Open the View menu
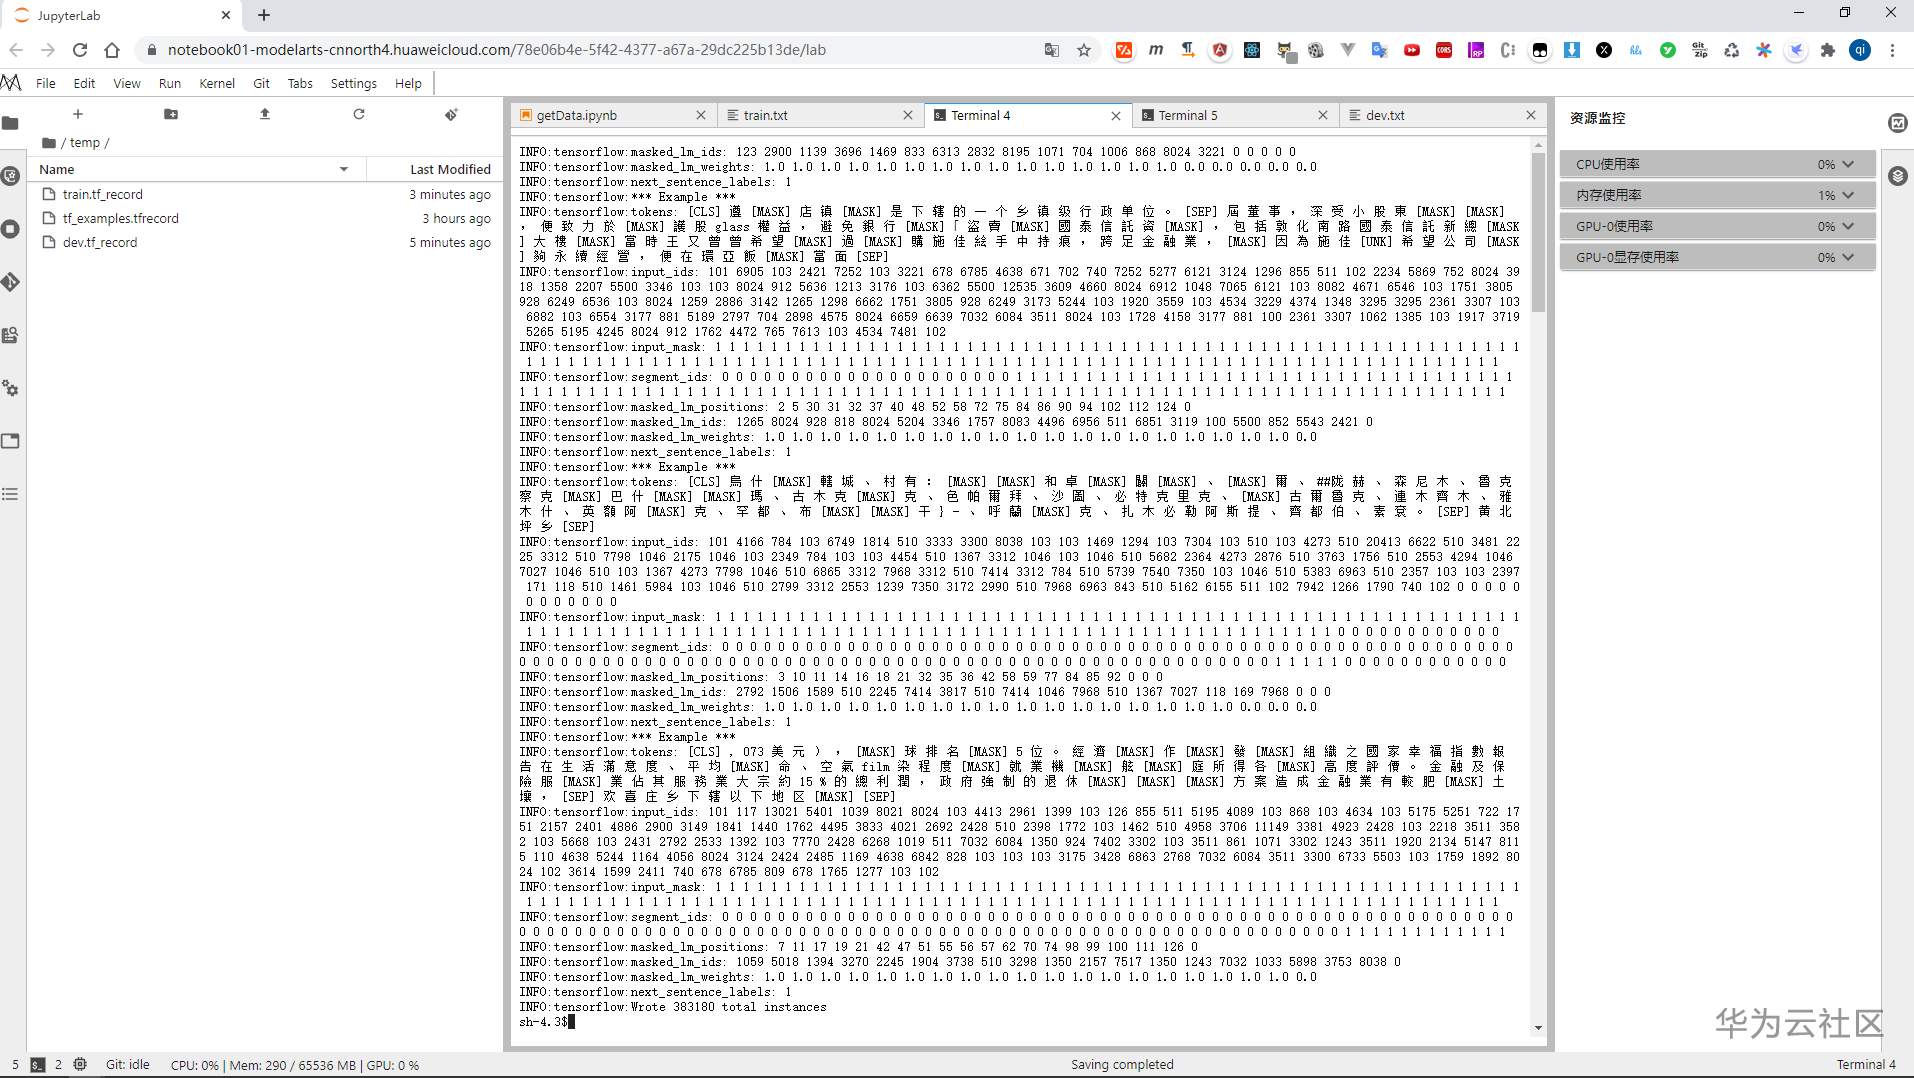 click(127, 84)
